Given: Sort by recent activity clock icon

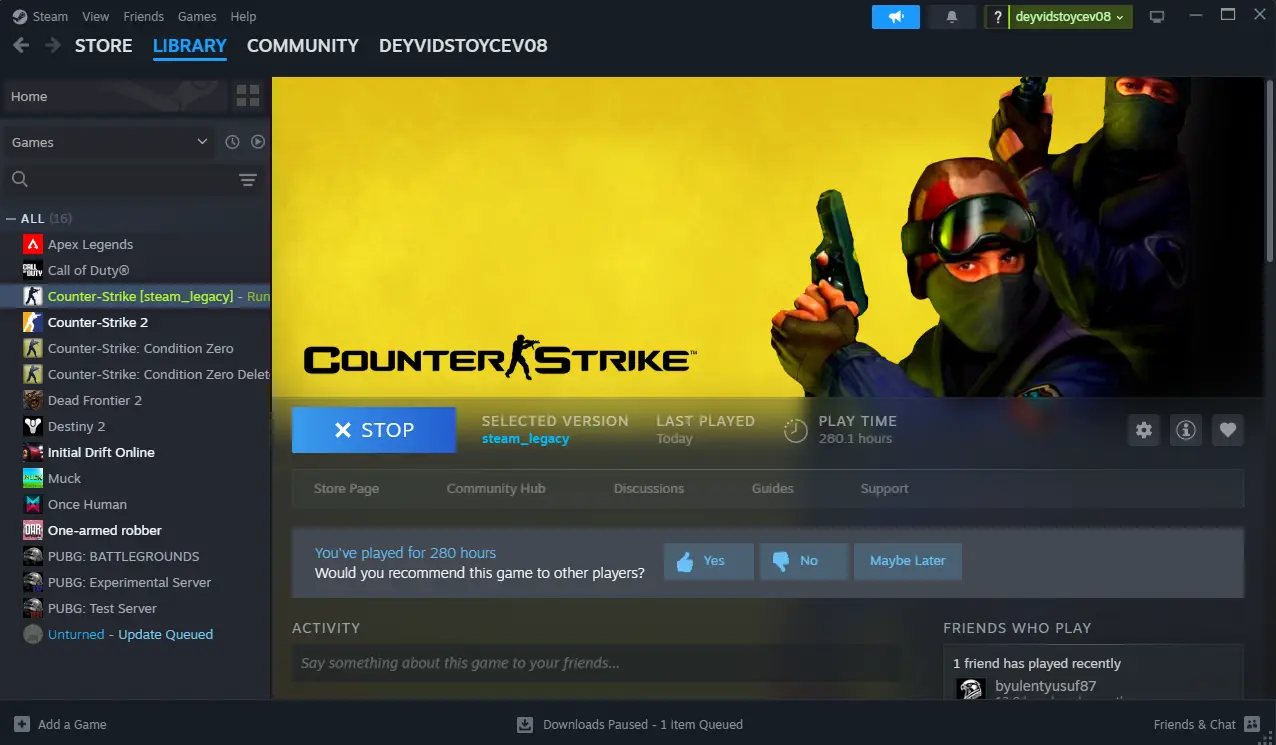Looking at the screenshot, I should [x=232, y=142].
